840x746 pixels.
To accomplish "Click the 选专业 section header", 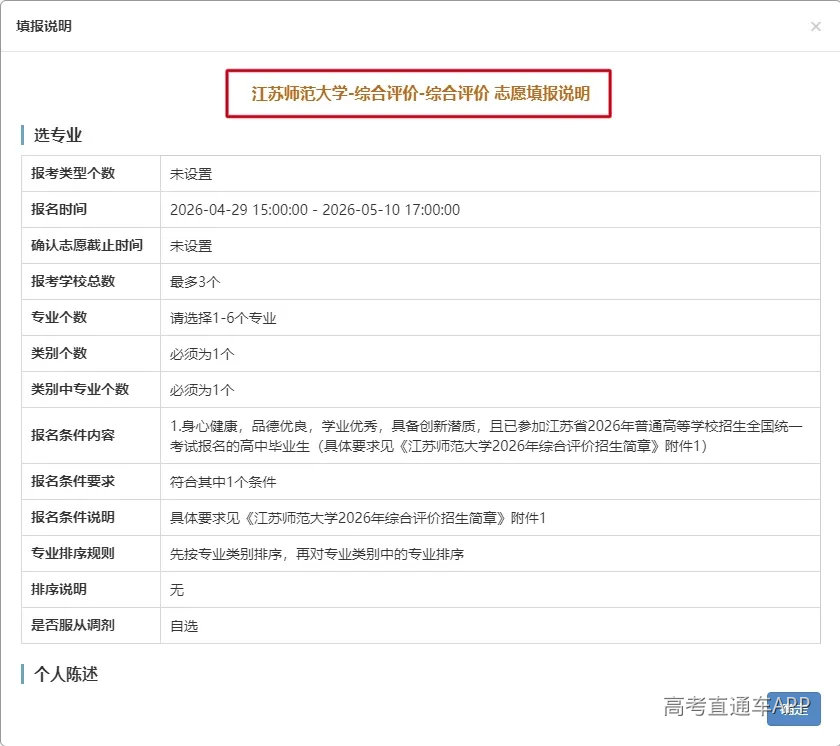I will 58,135.
